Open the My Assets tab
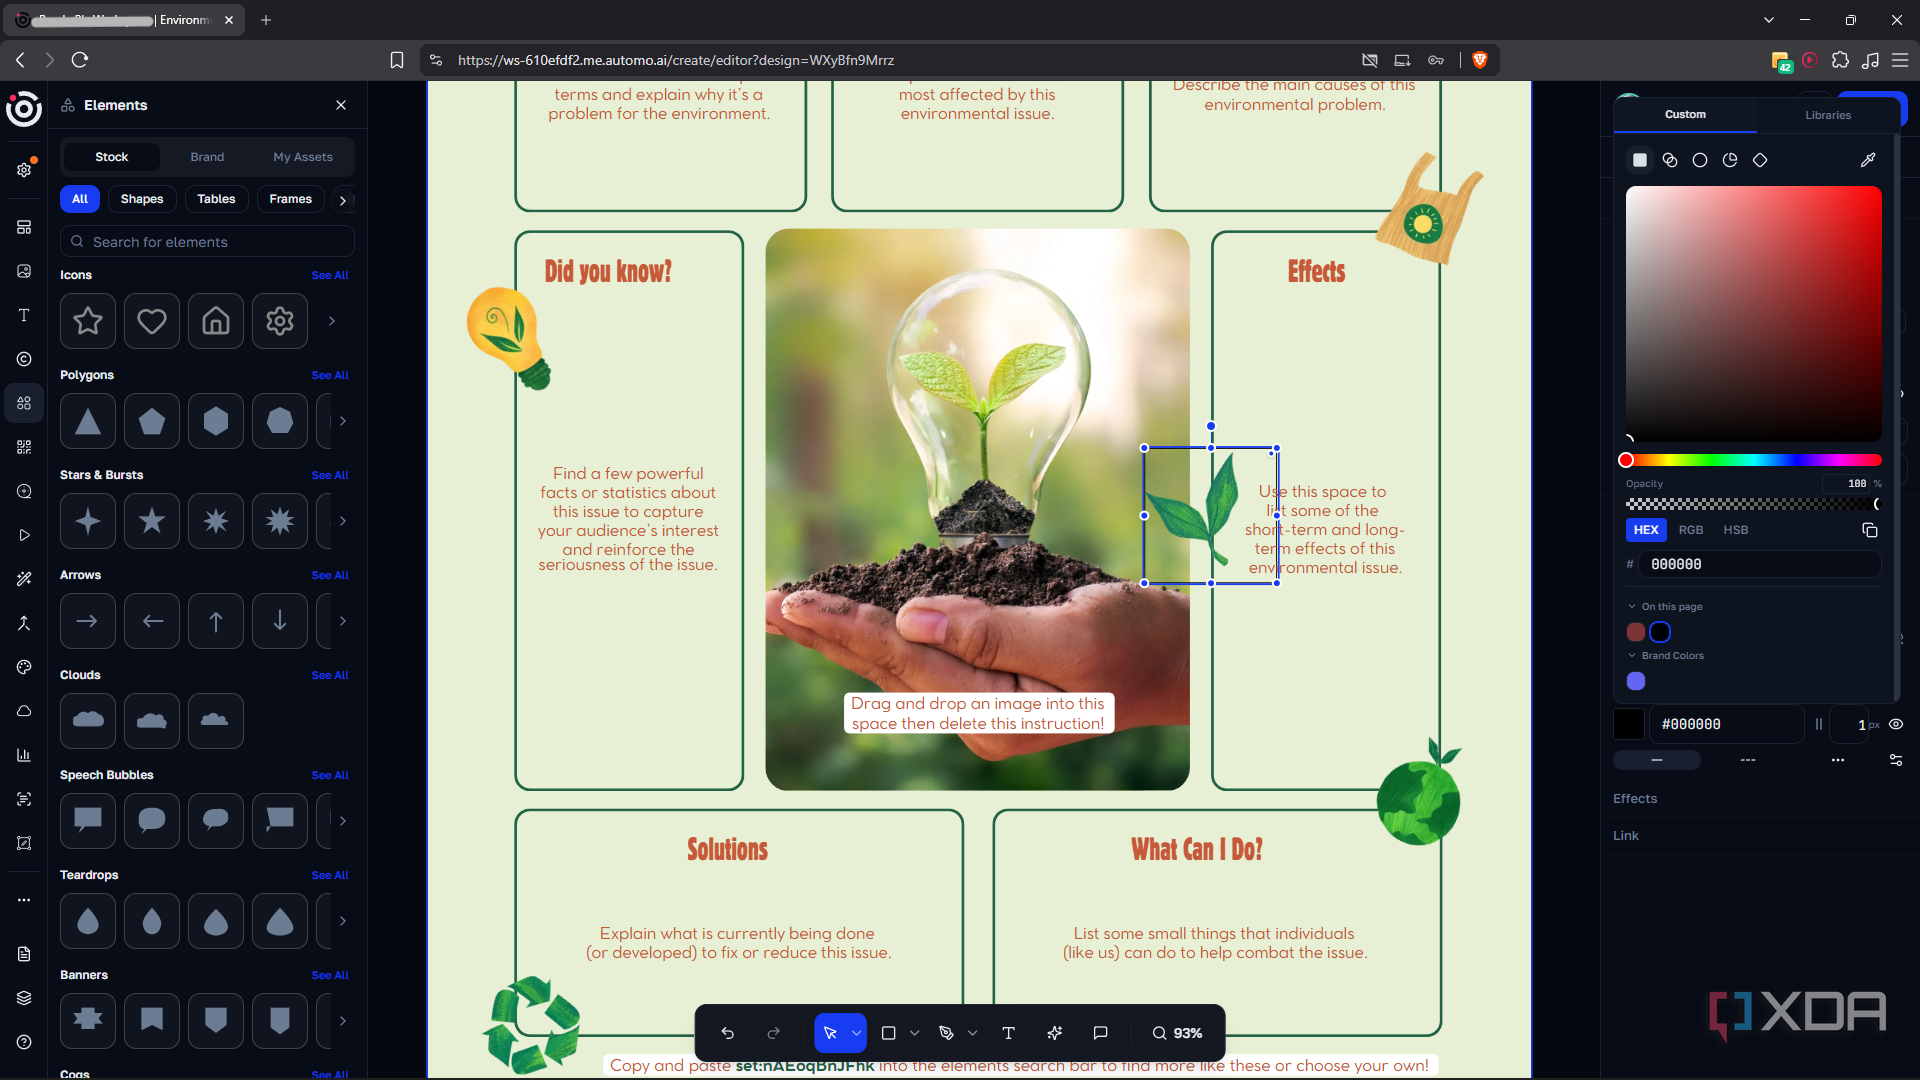The height and width of the screenshot is (1080, 1920). (x=303, y=157)
